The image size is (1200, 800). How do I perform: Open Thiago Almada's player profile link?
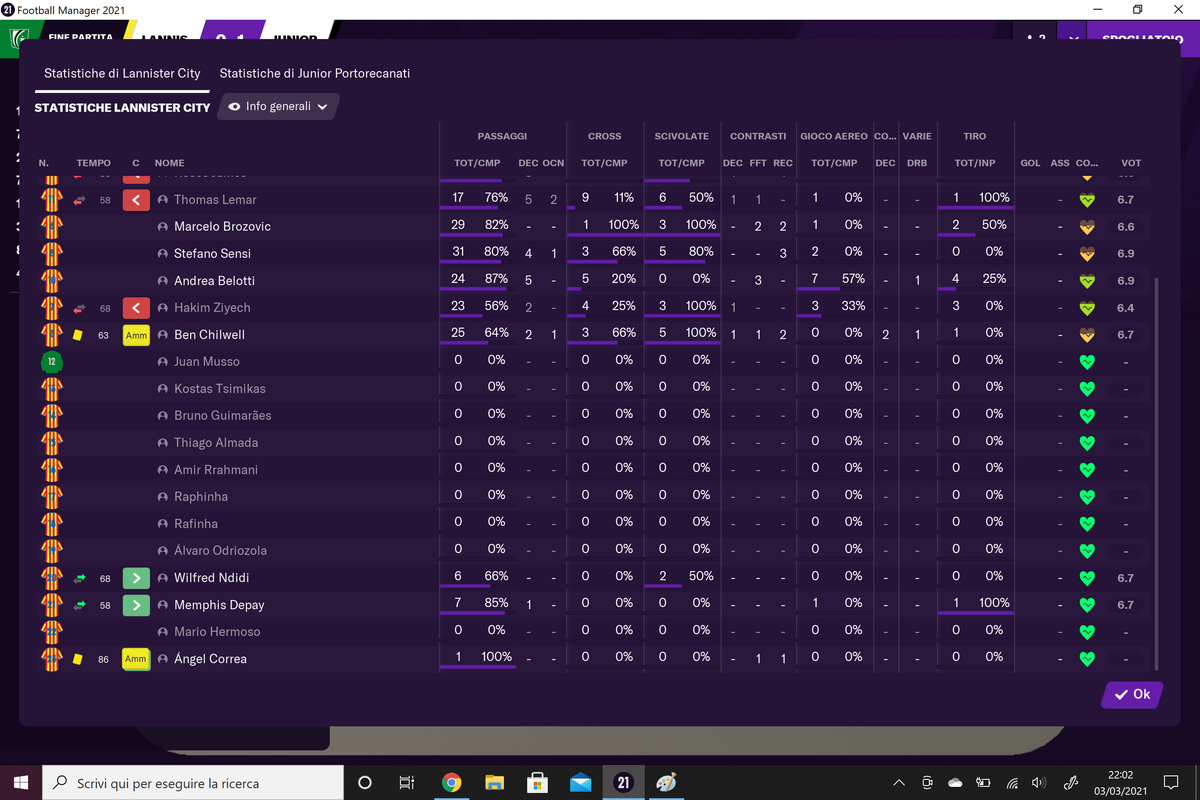216,443
